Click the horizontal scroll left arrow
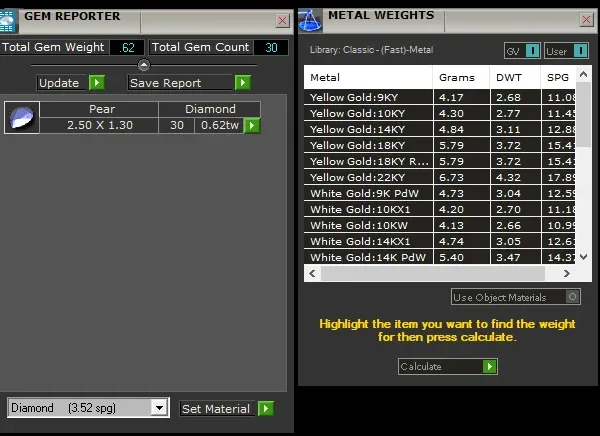Image resolution: width=600 pixels, height=436 pixels. [312, 273]
